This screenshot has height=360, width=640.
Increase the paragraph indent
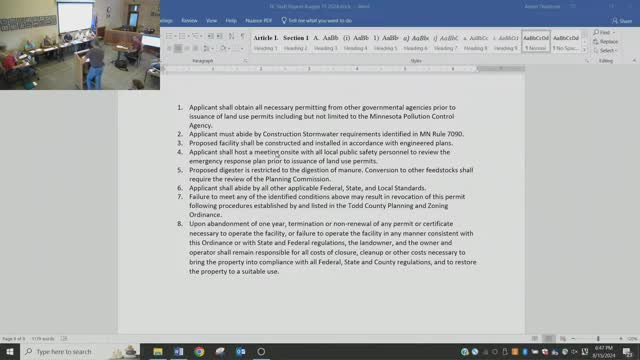pos(220,36)
